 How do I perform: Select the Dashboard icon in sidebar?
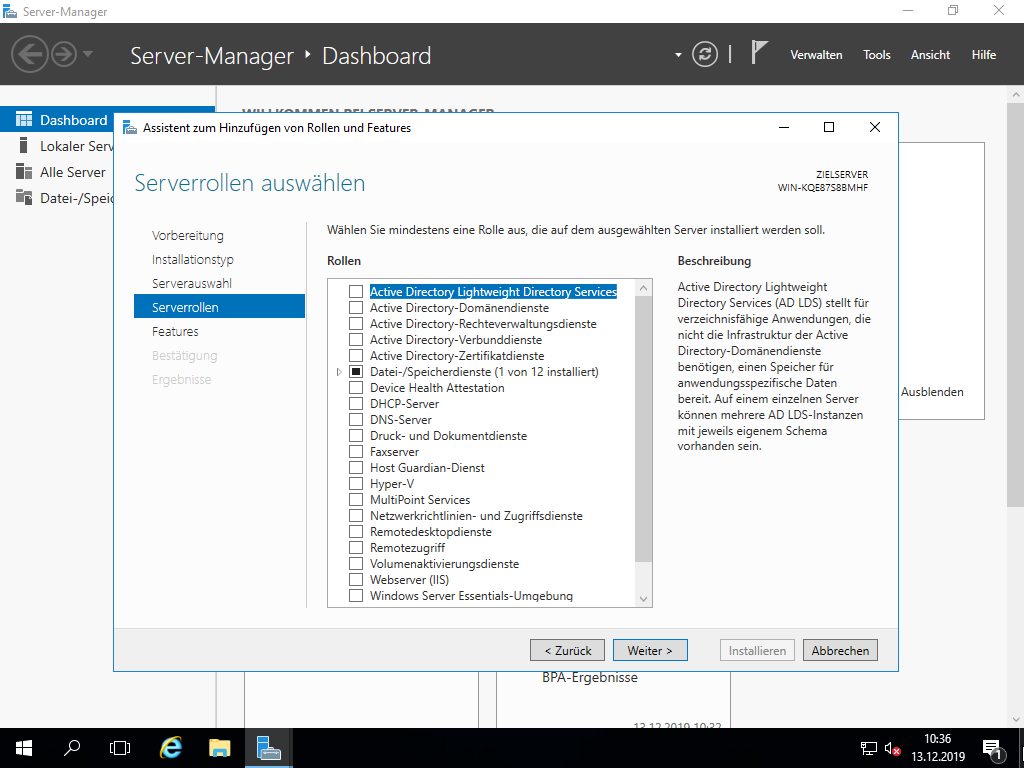click(x=24, y=120)
